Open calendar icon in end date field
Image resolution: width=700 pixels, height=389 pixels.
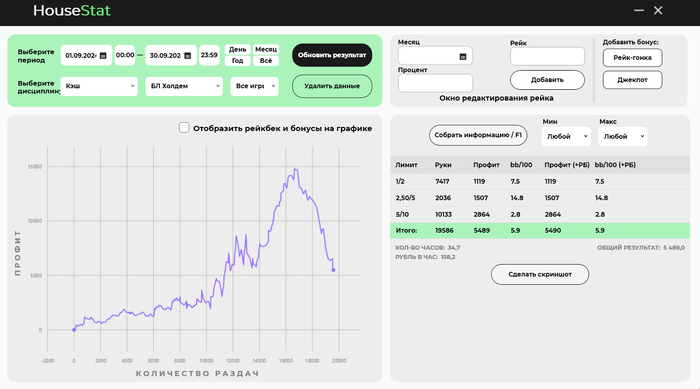pyautogui.click(x=188, y=56)
